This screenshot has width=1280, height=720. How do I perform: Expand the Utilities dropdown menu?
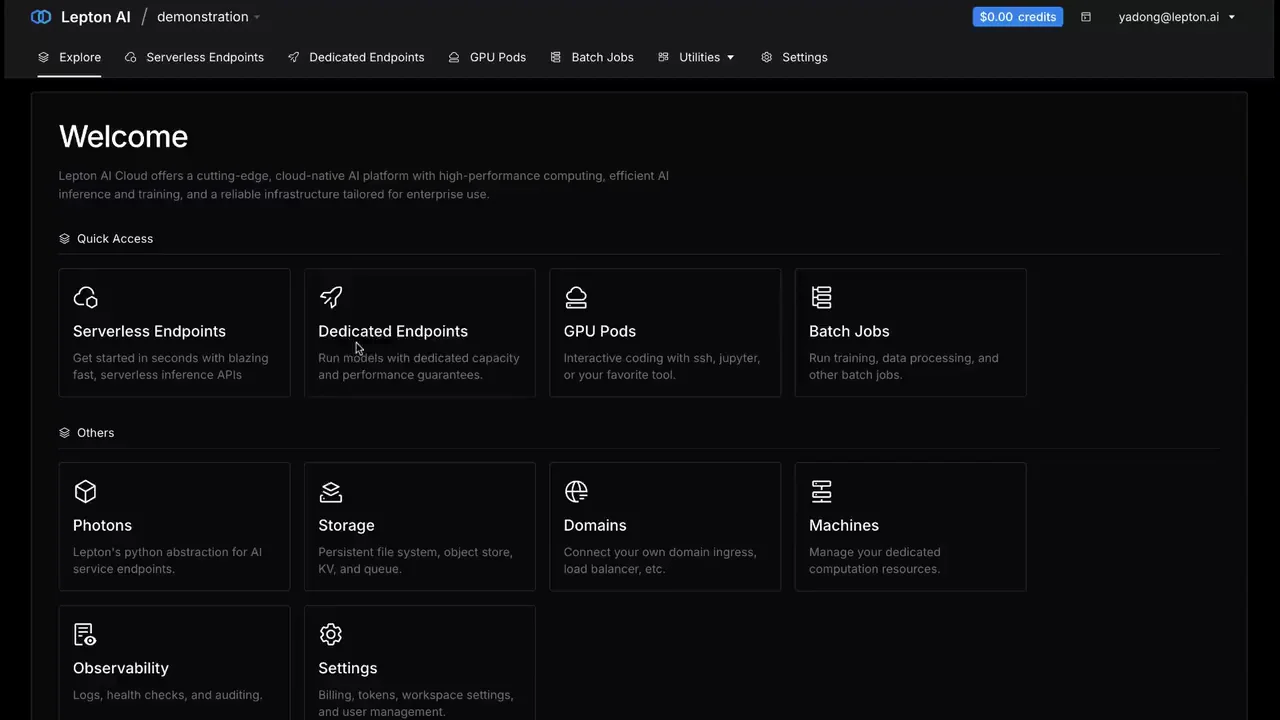tap(696, 57)
